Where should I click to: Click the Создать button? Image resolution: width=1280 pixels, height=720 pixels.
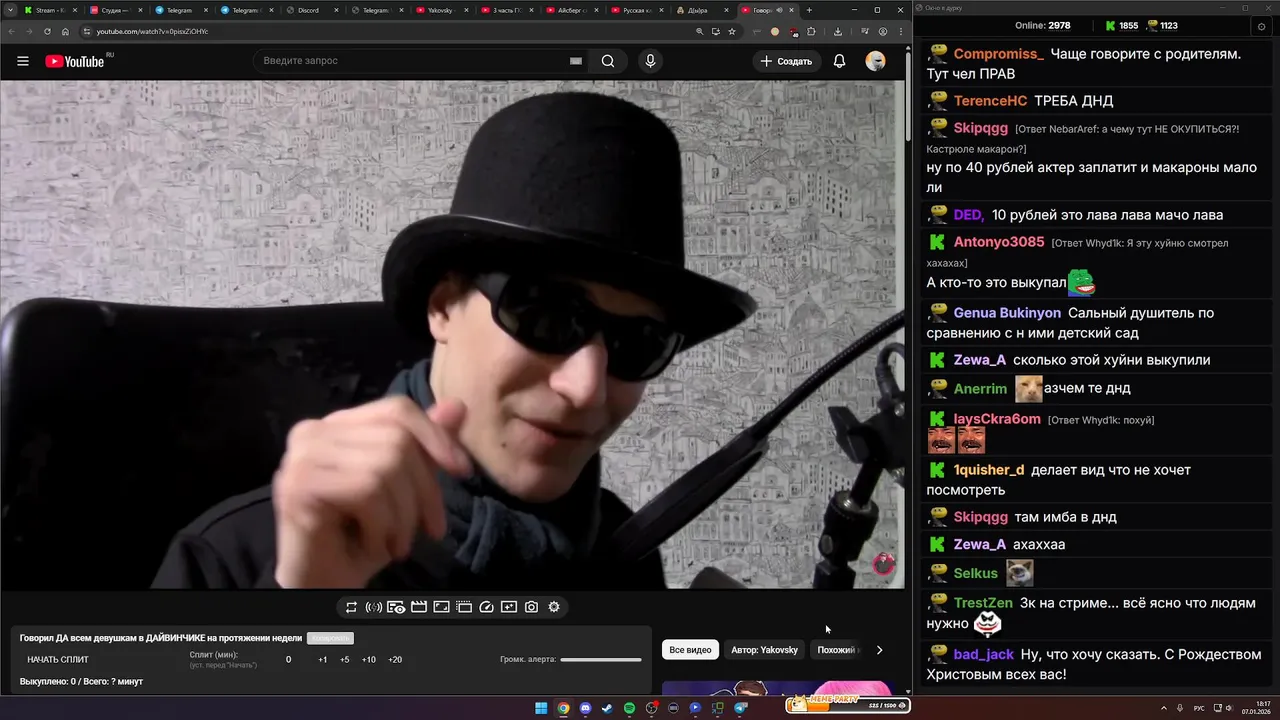point(786,61)
